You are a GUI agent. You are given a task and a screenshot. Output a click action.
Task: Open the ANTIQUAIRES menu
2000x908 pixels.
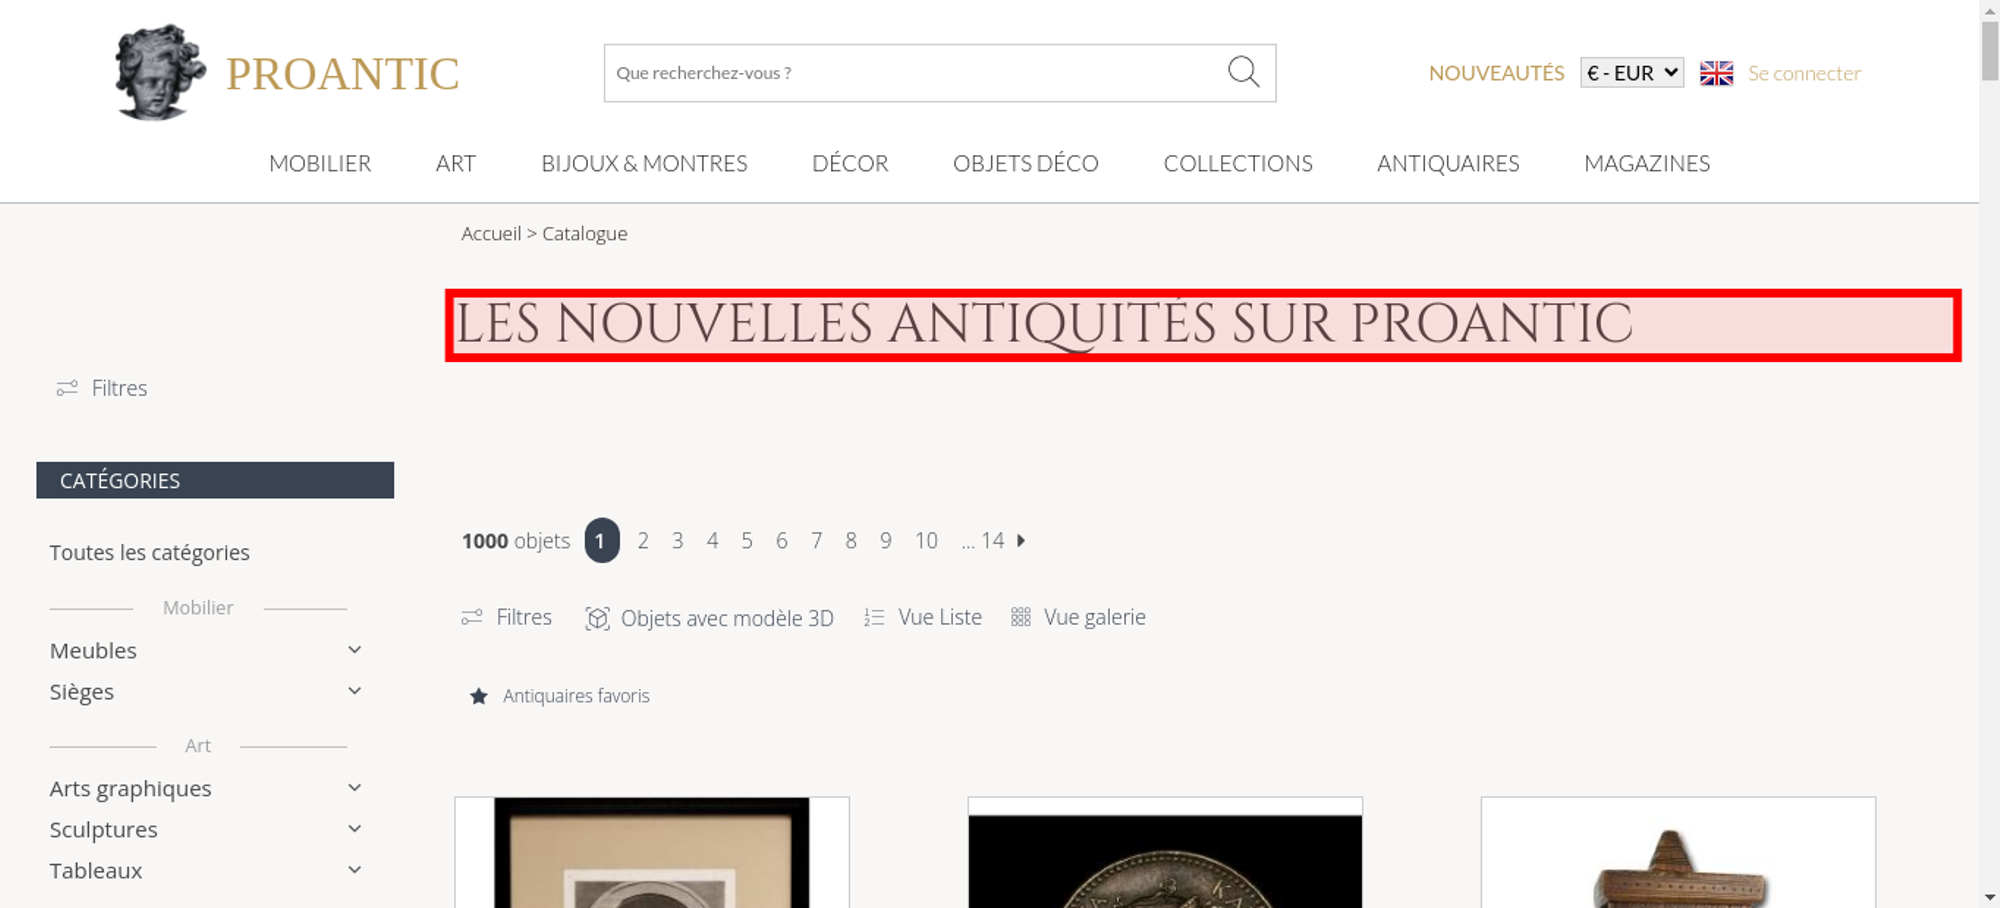coord(1448,163)
